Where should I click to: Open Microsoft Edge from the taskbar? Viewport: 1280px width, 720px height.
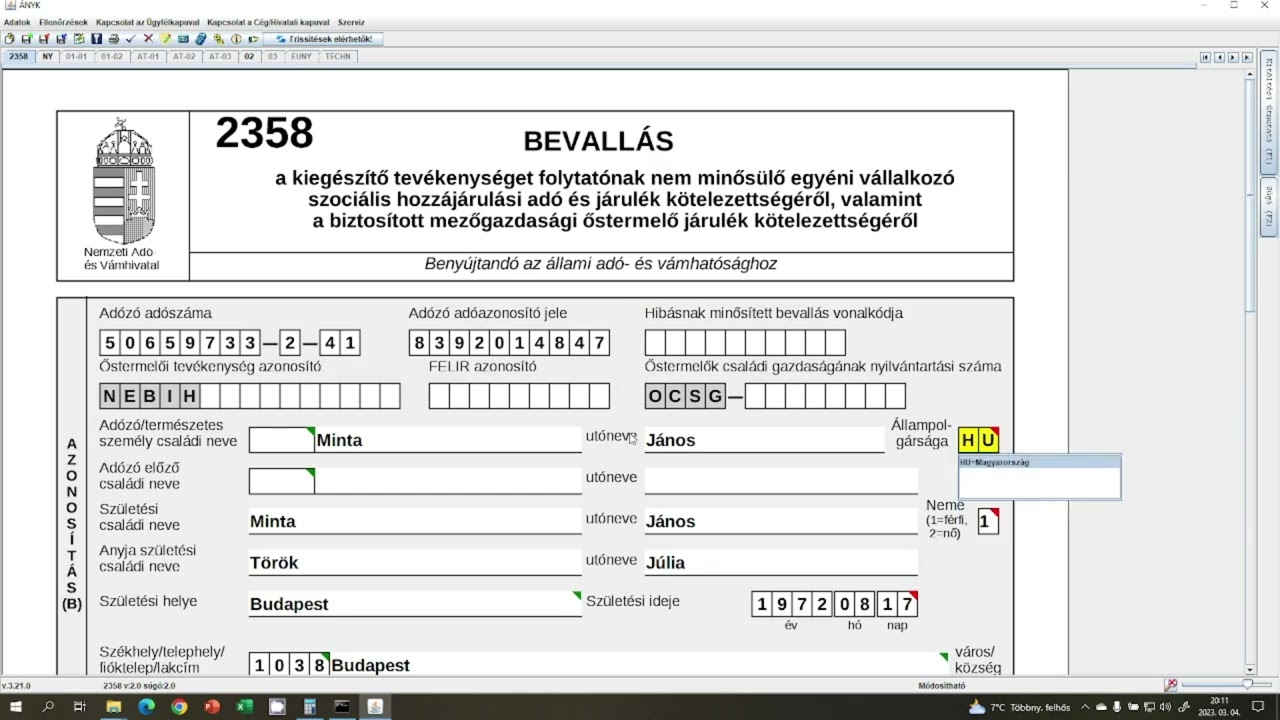coord(146,707)
